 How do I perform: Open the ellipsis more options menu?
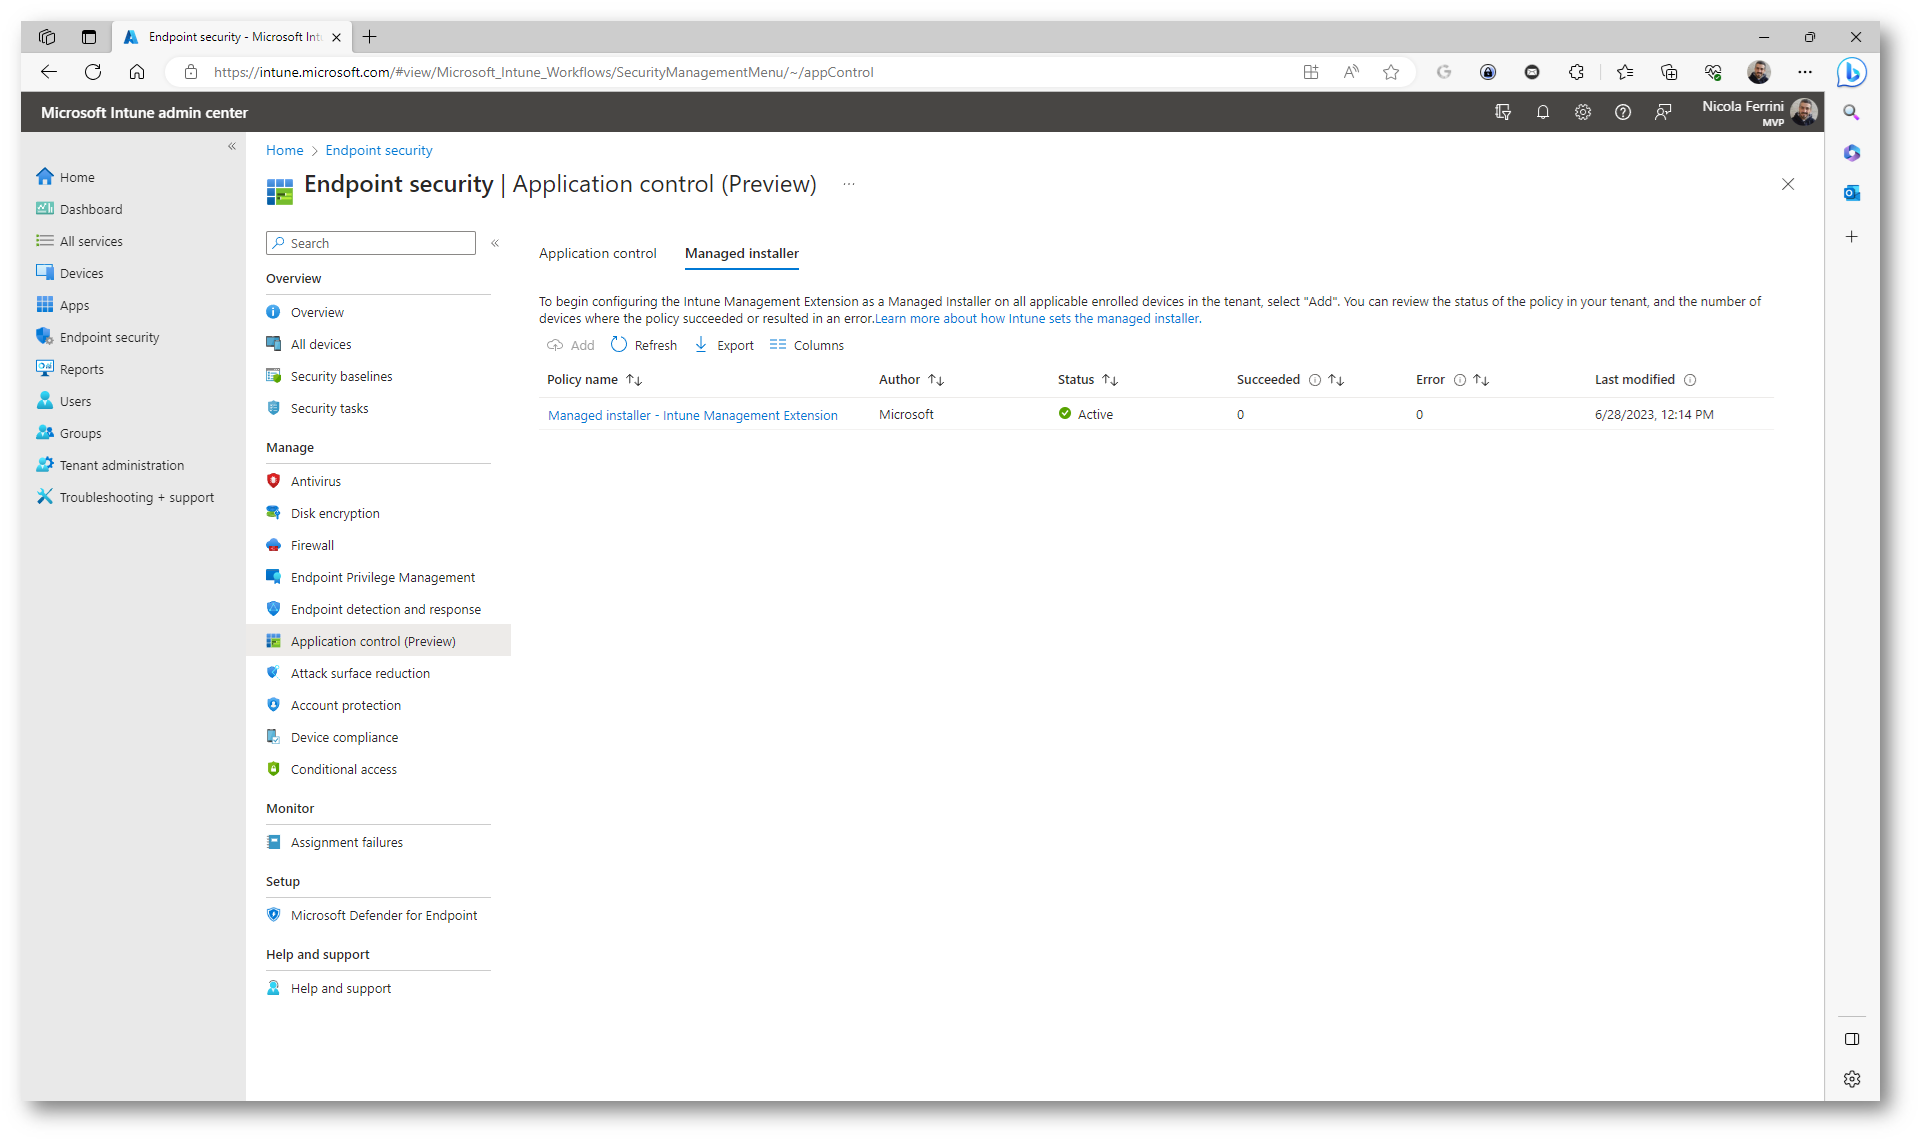(x=849, y=184)
